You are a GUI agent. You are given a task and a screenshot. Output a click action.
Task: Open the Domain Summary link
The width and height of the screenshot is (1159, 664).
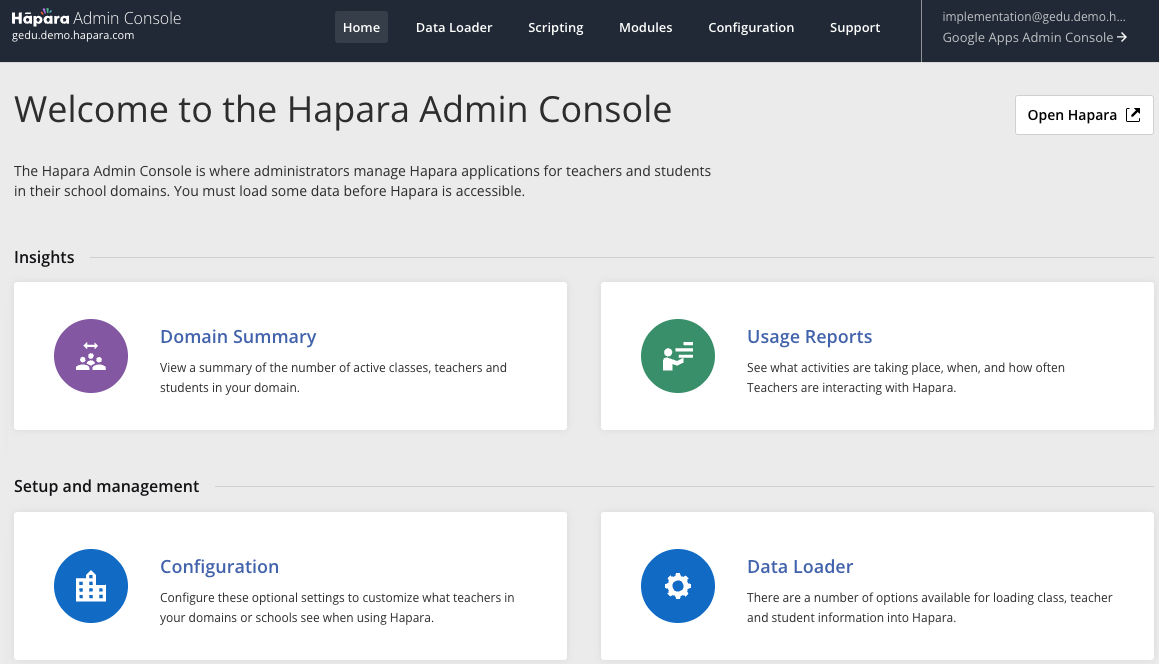[238, 336]
